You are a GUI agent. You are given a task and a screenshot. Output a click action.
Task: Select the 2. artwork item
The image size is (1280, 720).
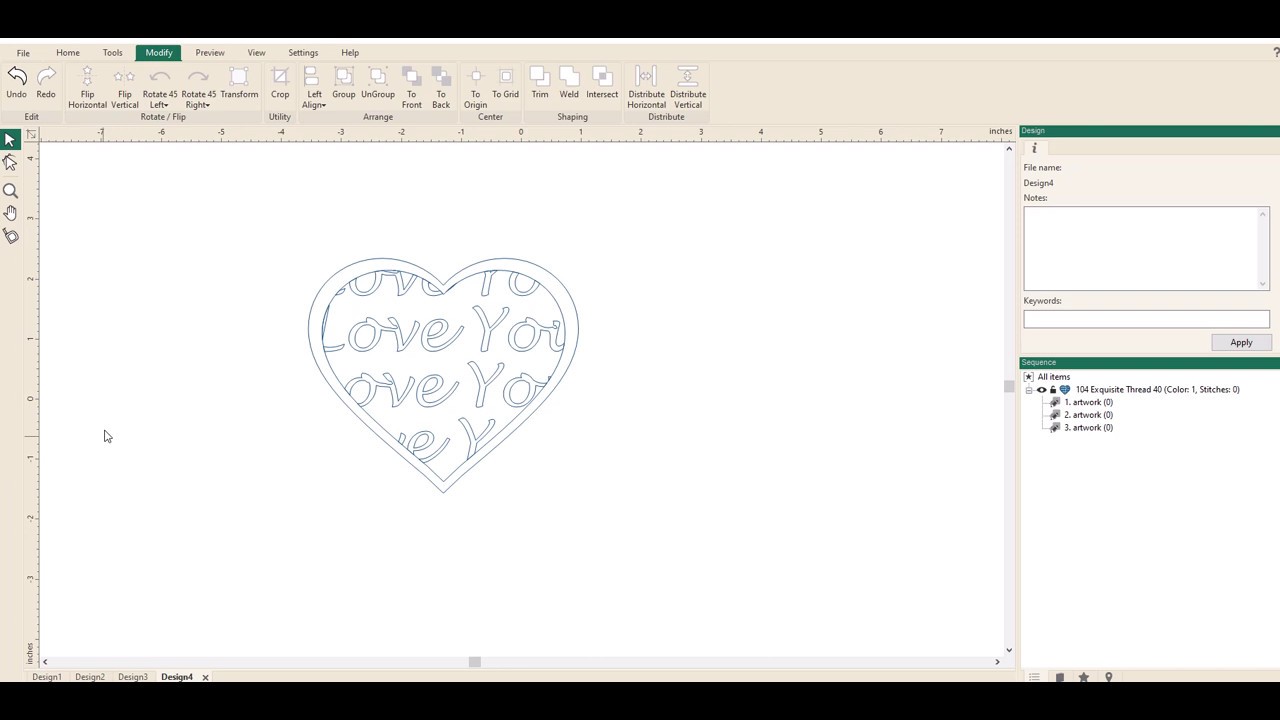point(1088,415)
